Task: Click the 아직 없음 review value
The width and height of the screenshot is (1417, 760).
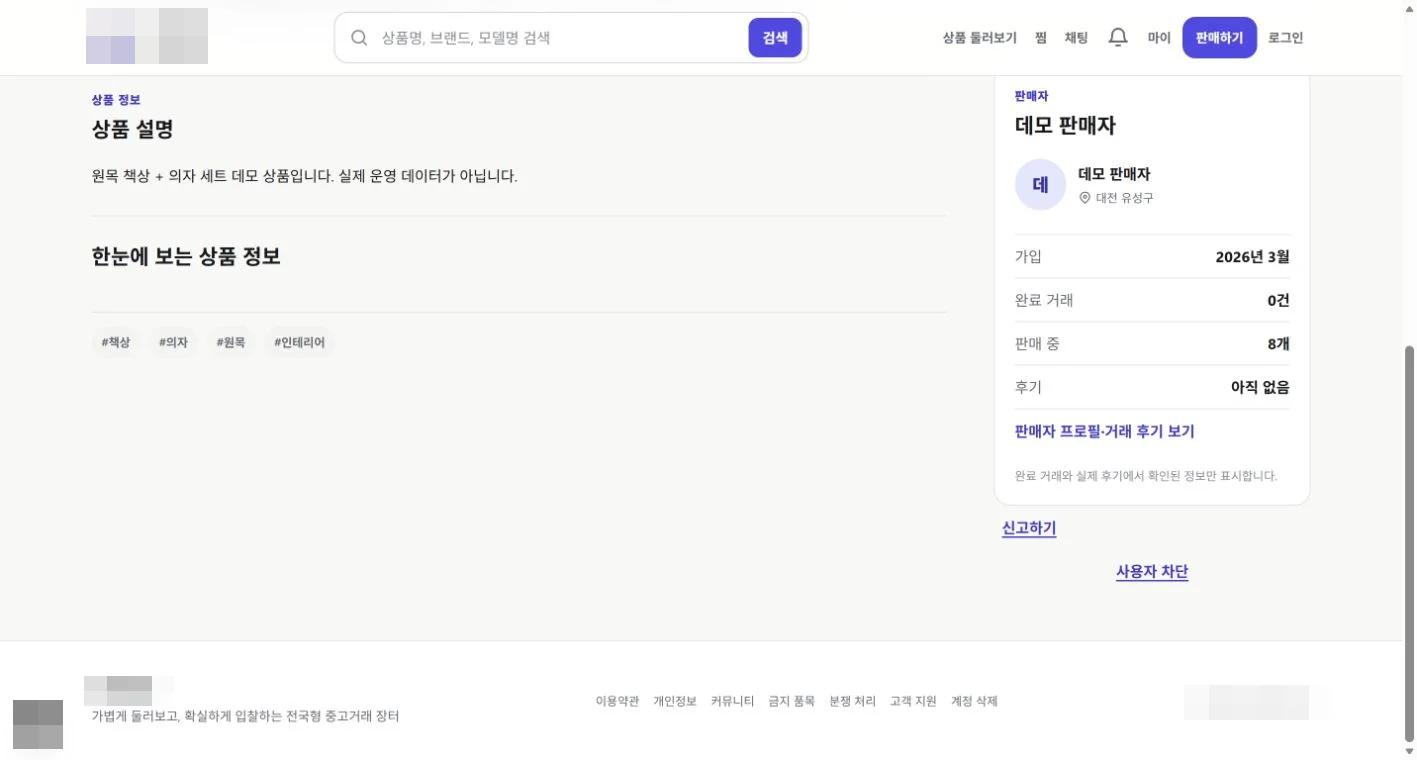Action: coord(1260,387)
